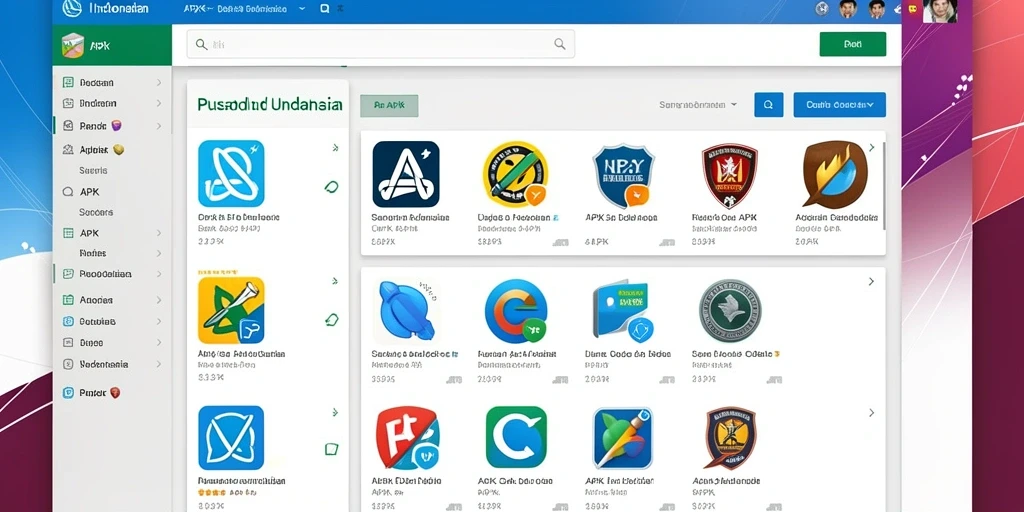The width and height of the screenshot is (1024, 512).
Task: Open the blue app with leaf and brush
Action: tap(623, 438)
